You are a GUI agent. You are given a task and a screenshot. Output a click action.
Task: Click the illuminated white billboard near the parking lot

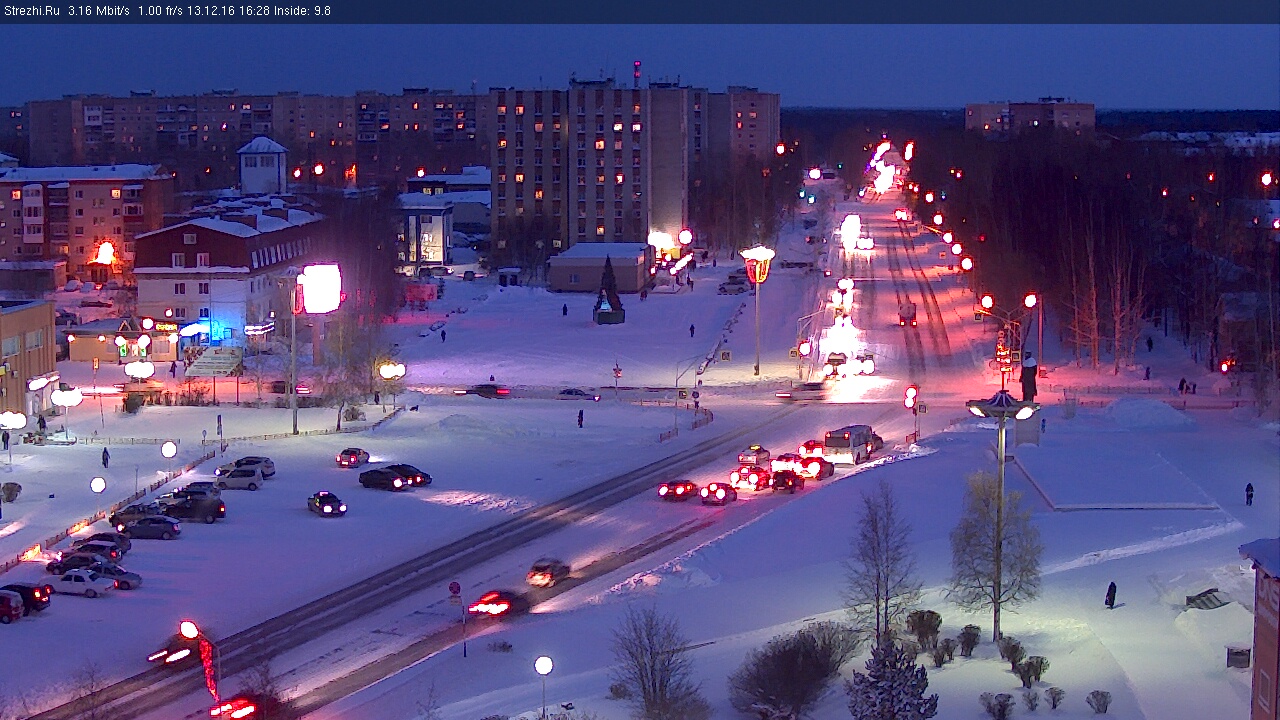coord(321,288)
